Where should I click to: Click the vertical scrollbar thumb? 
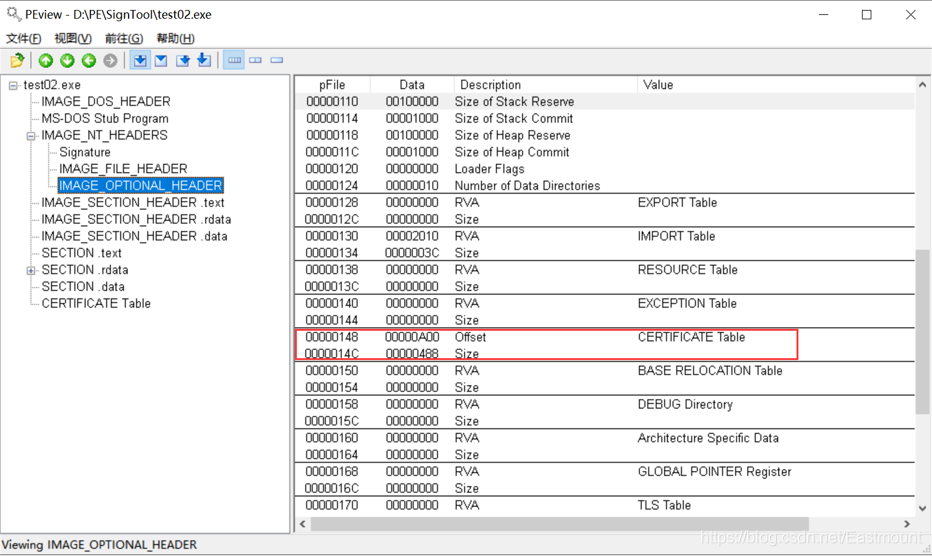(922, 332)
